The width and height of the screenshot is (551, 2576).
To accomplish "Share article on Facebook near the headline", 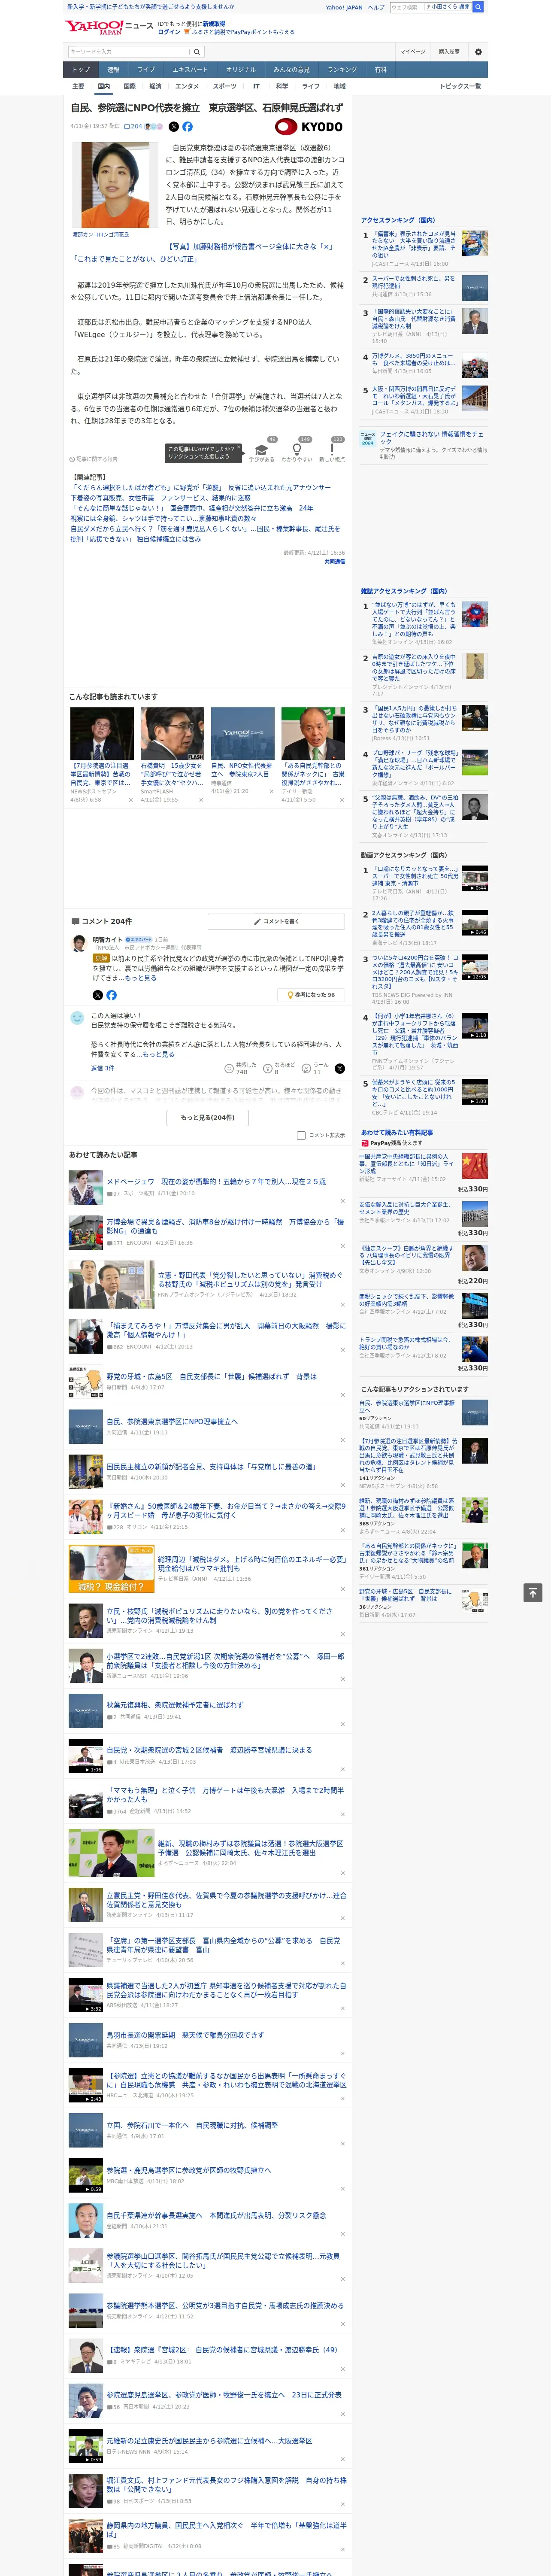I will pos(187,127).
